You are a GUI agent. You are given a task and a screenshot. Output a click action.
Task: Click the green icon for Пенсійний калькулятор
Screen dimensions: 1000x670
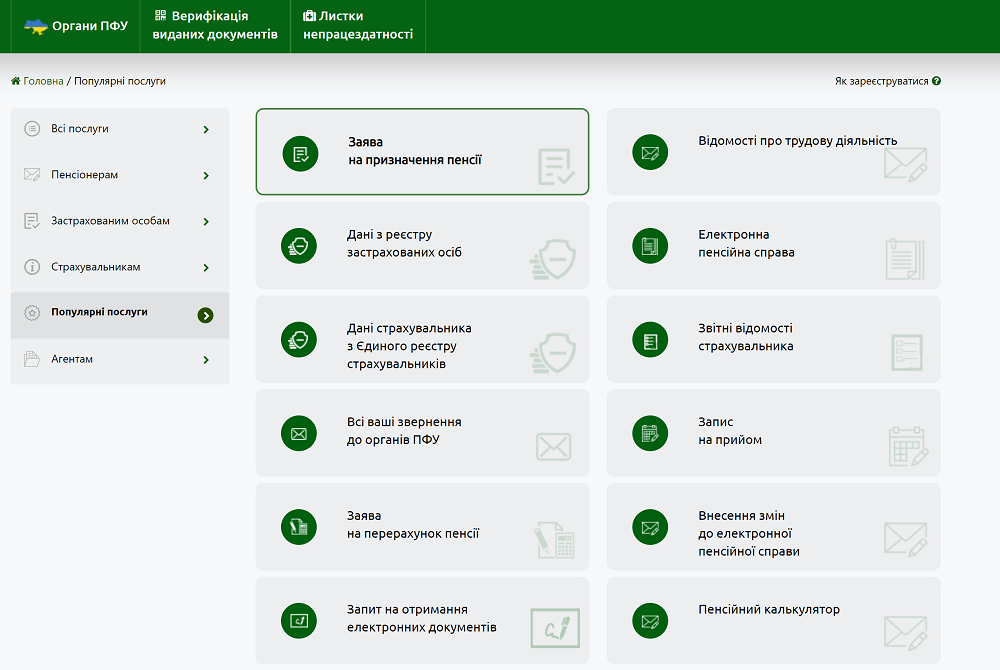(x=650, y=621)
